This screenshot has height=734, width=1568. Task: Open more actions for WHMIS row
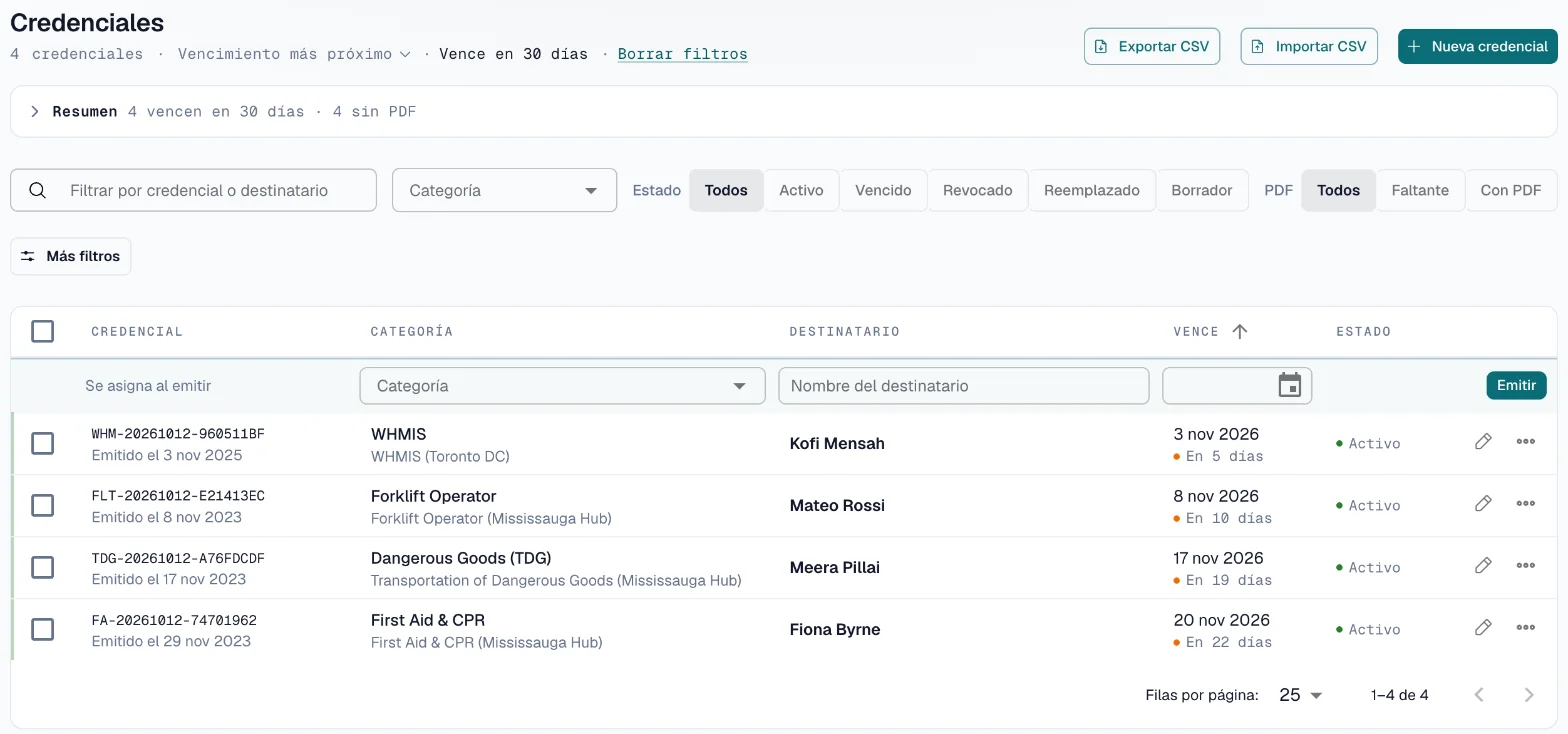[x=1525, y=441]
